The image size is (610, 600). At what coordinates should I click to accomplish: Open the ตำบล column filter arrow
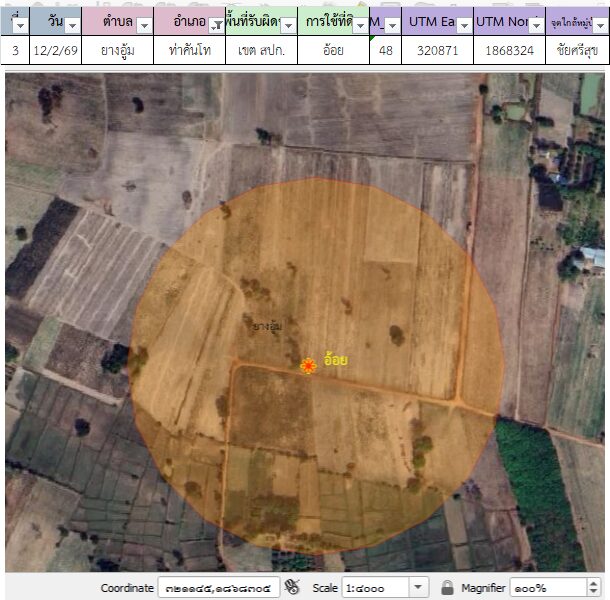coord(143,24)
